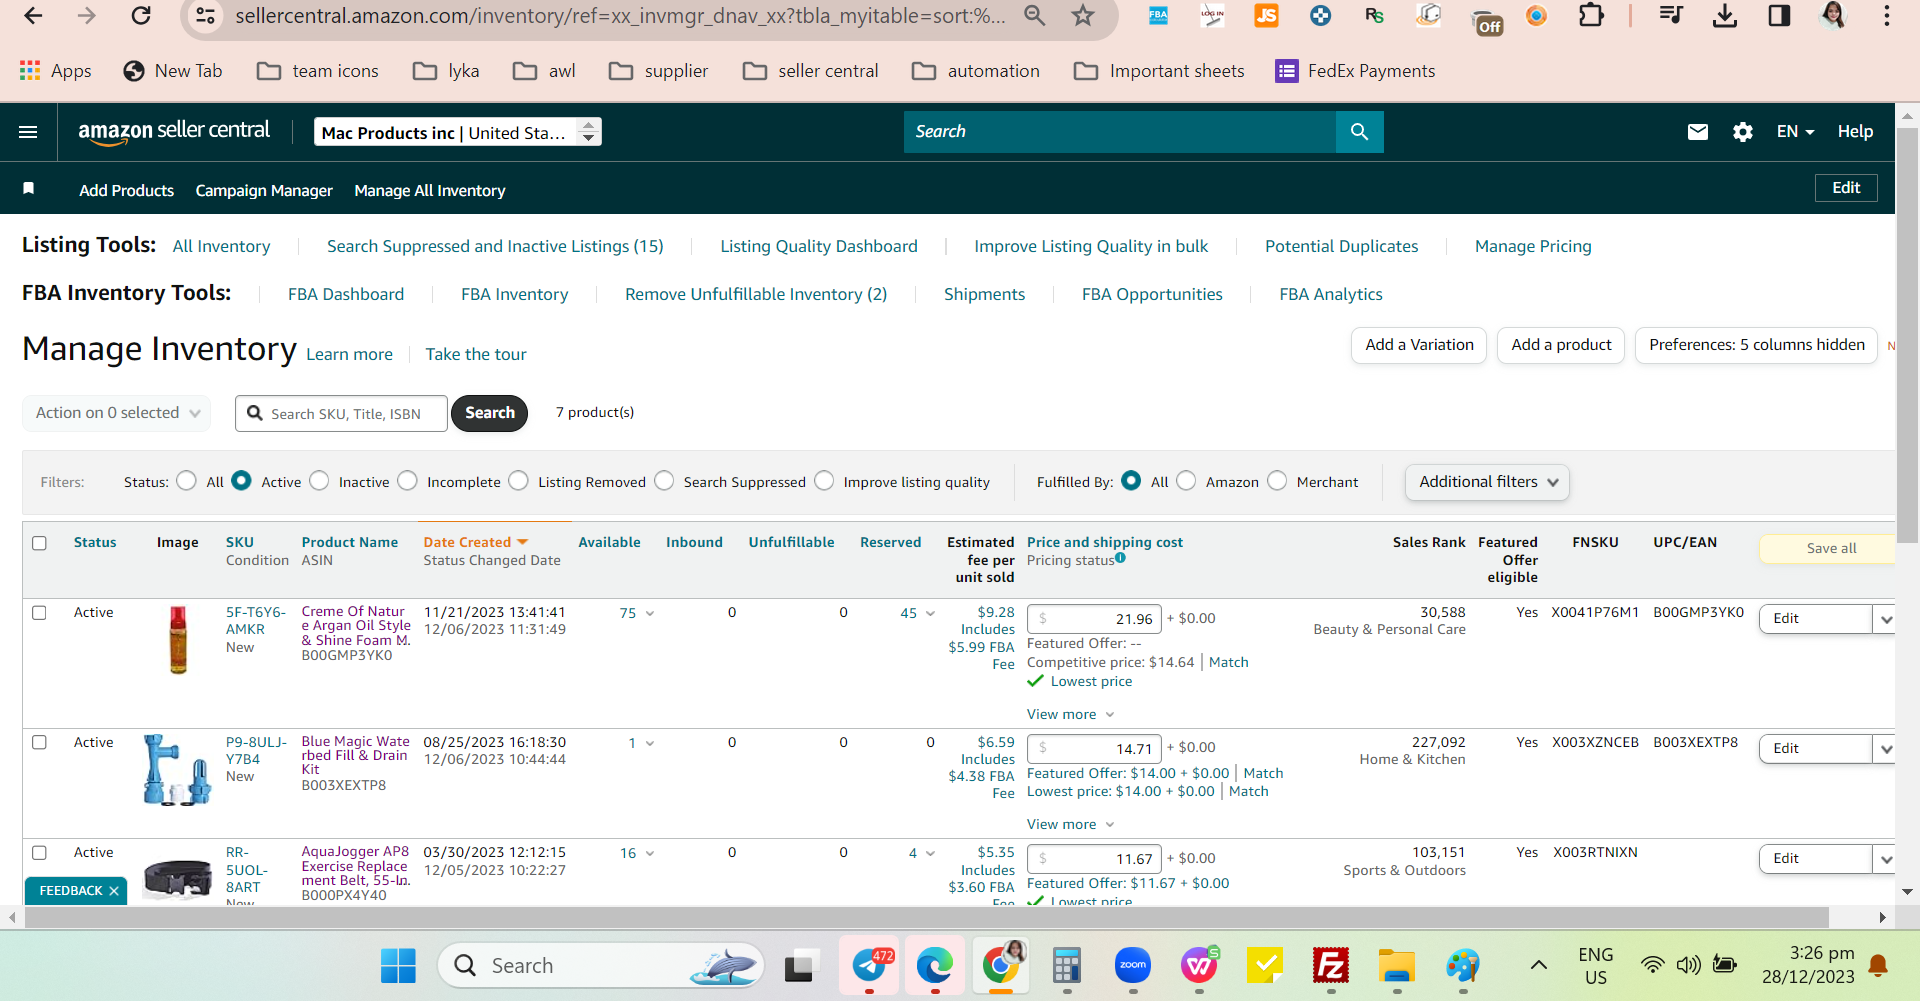The image size is (1920, 1001).
Task: Open the Shipments FBA tool
Action: 984,294
